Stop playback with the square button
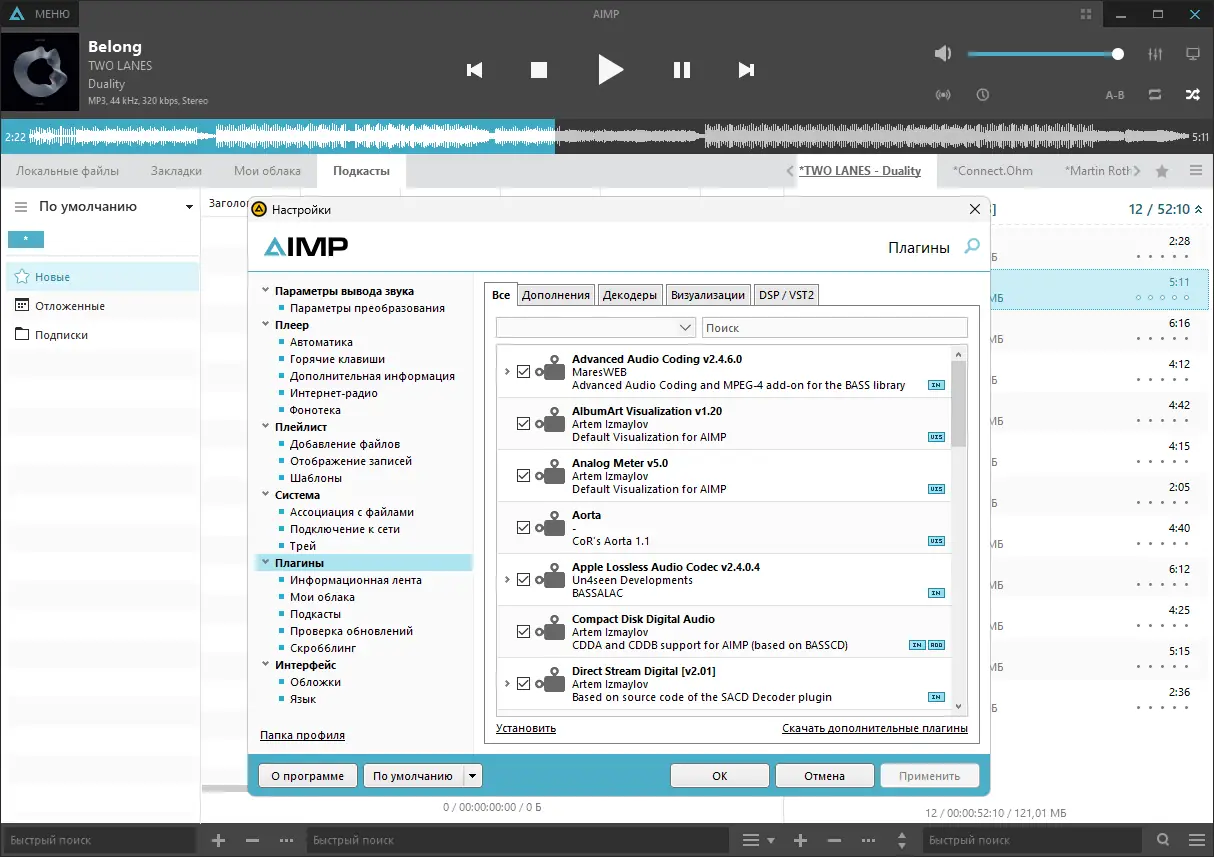 click(x=539, y=70)
